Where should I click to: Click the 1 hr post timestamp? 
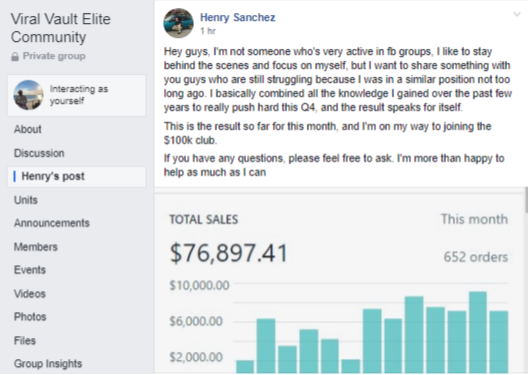pyautogui.click(x=208, y=31)
